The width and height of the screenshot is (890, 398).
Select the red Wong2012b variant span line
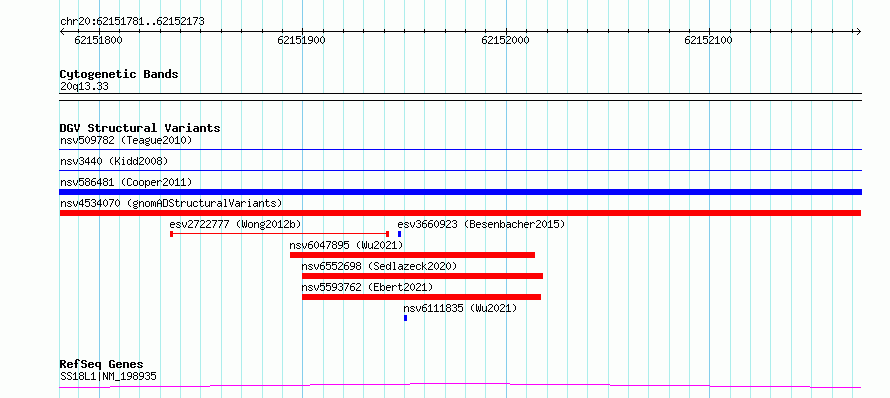pos(279,234)
